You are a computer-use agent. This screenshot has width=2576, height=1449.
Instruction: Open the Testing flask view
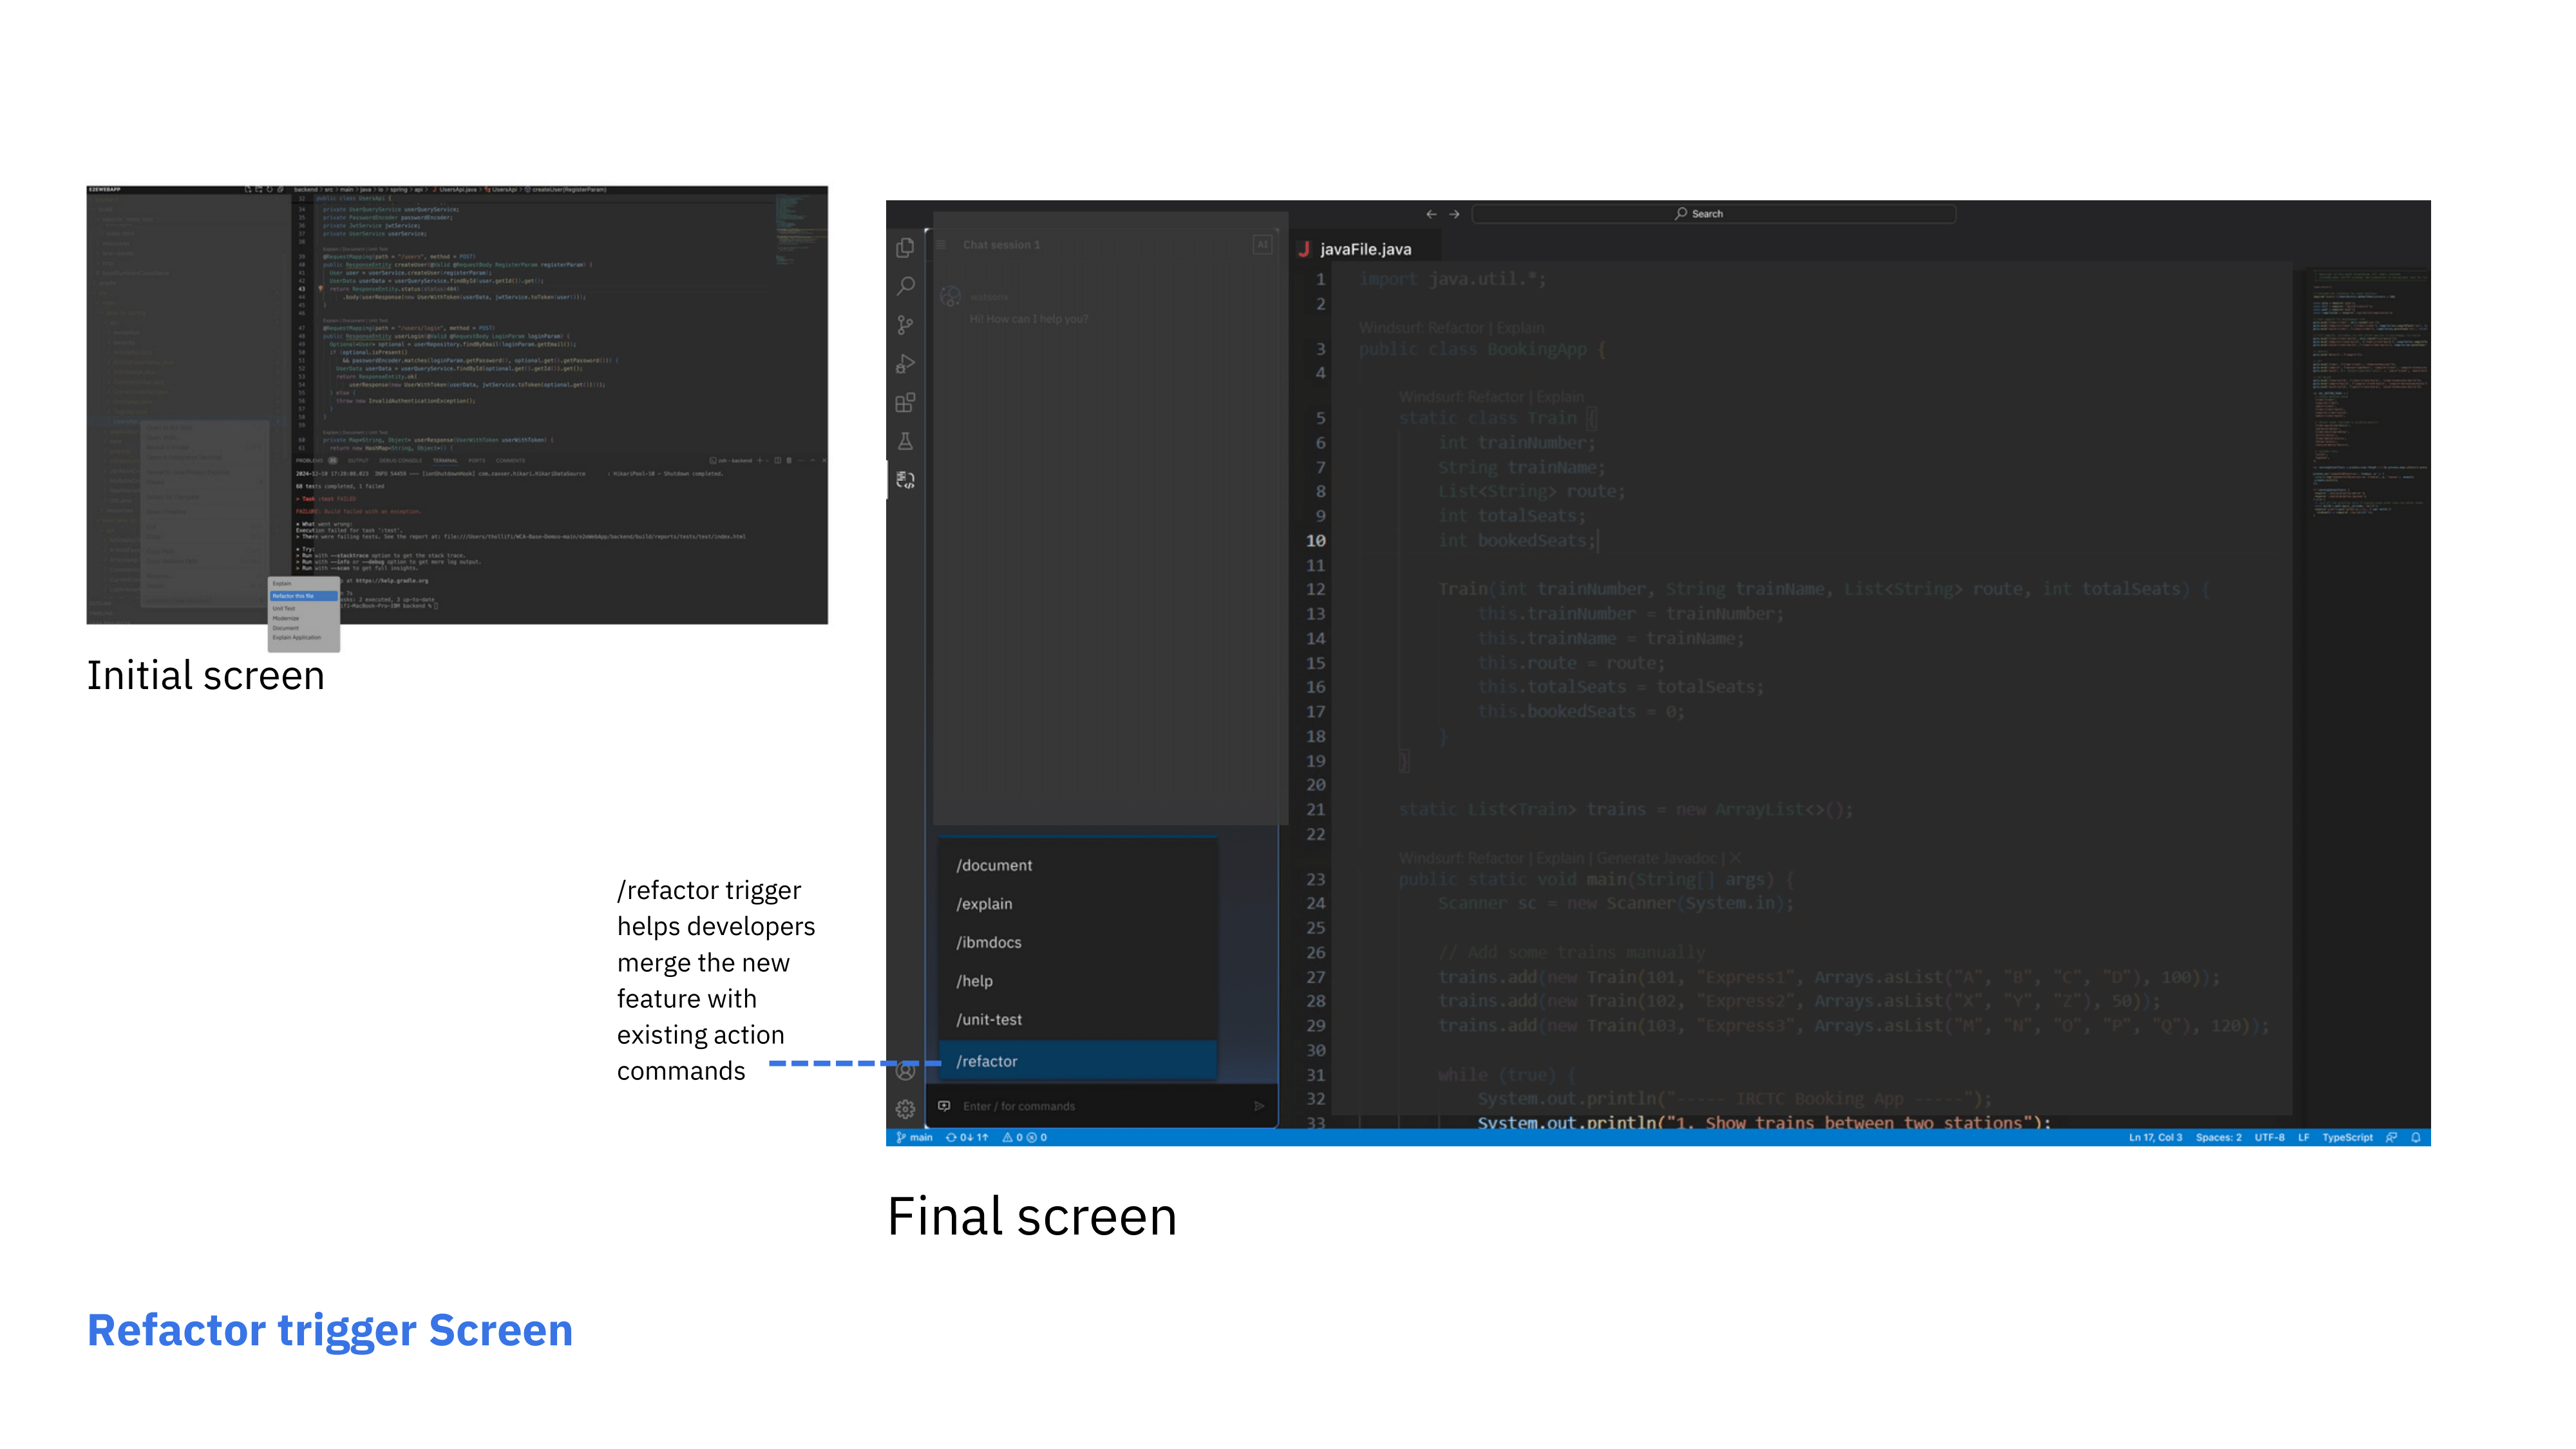pyautogui.click(x=905, y=441)
